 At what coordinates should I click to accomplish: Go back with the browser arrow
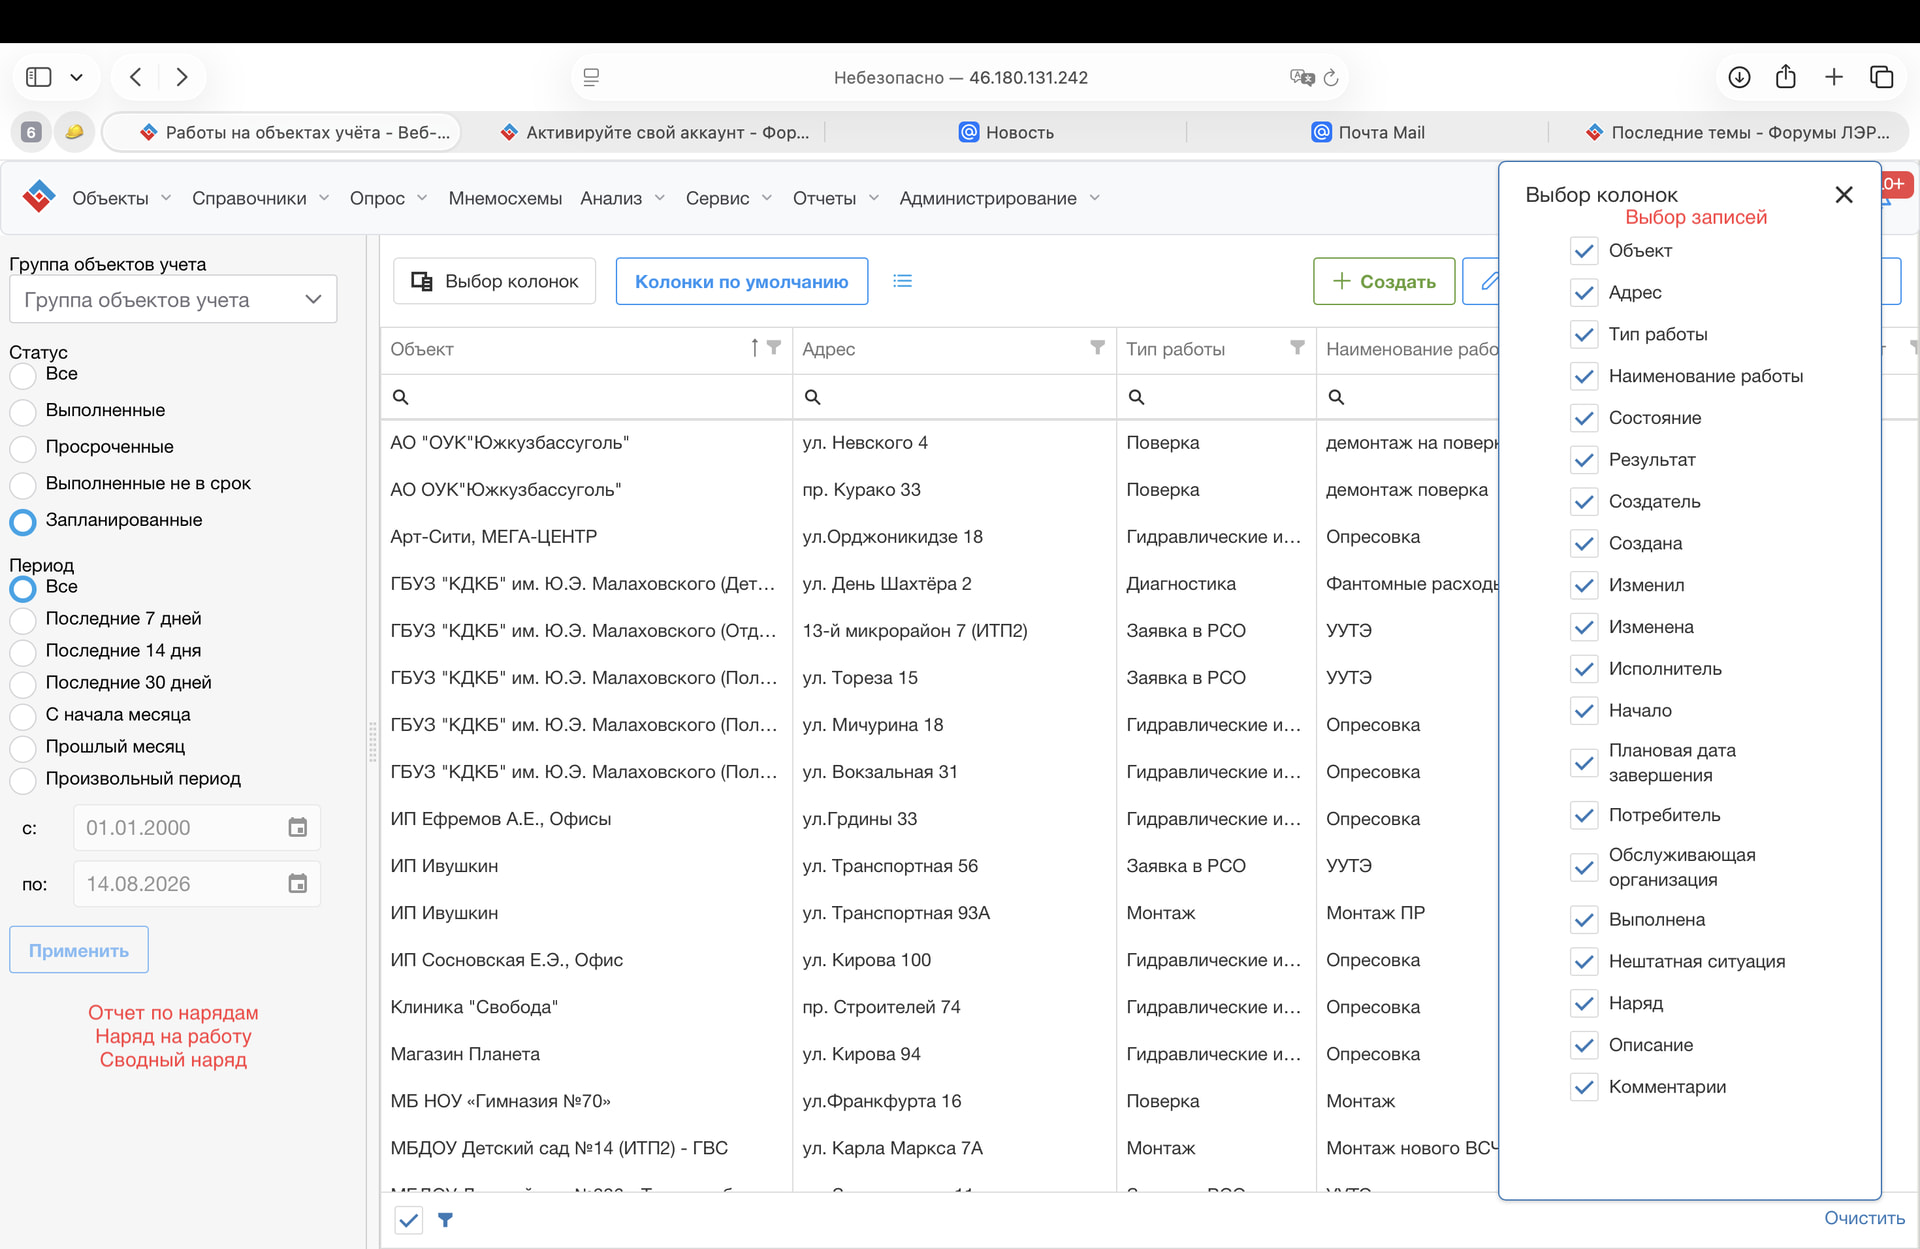[x=136, y=77]
